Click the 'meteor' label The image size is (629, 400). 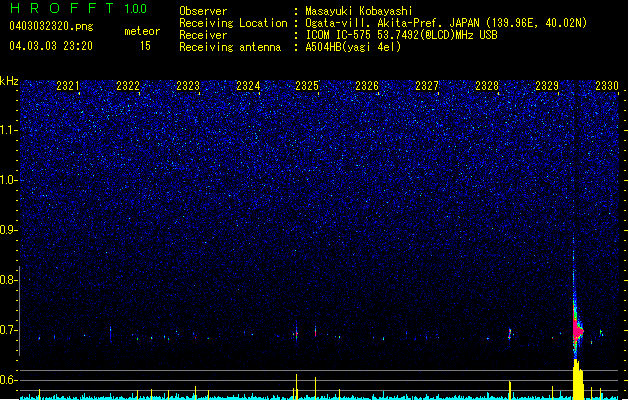142,31
